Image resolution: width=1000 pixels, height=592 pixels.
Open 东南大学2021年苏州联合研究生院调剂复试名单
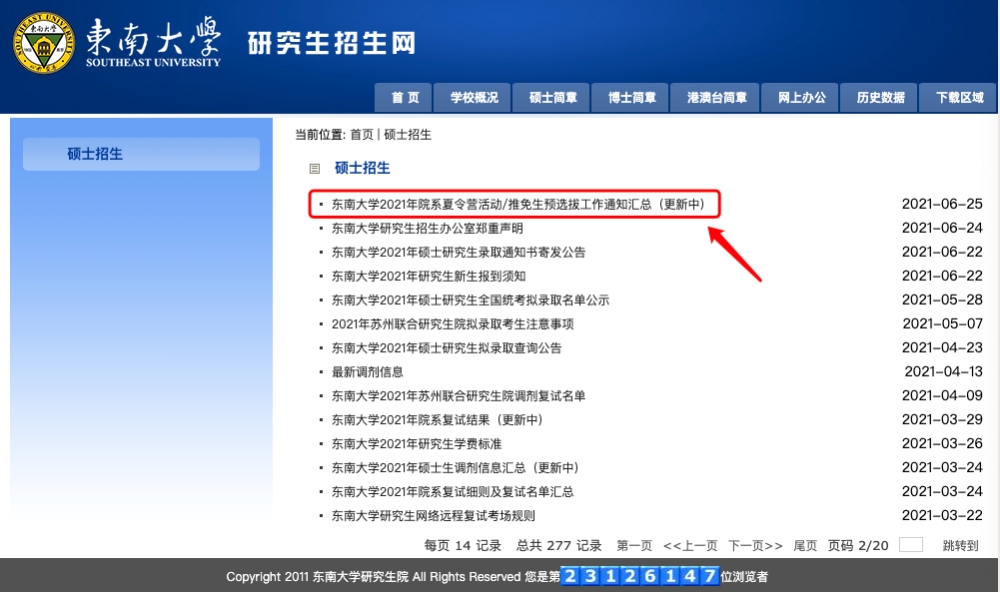(x=459, y=396)
